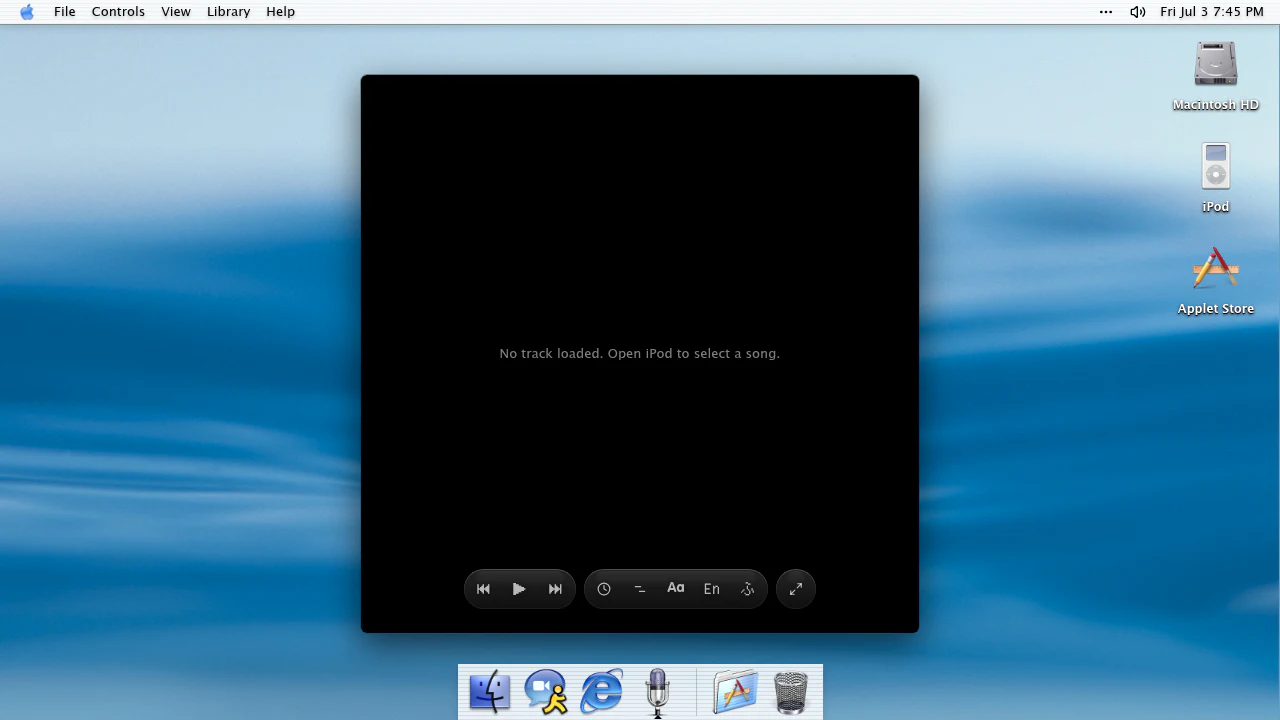Open the Aa font style option
This screenshot has width=1280, height=720.
click(x=676, y=589)
